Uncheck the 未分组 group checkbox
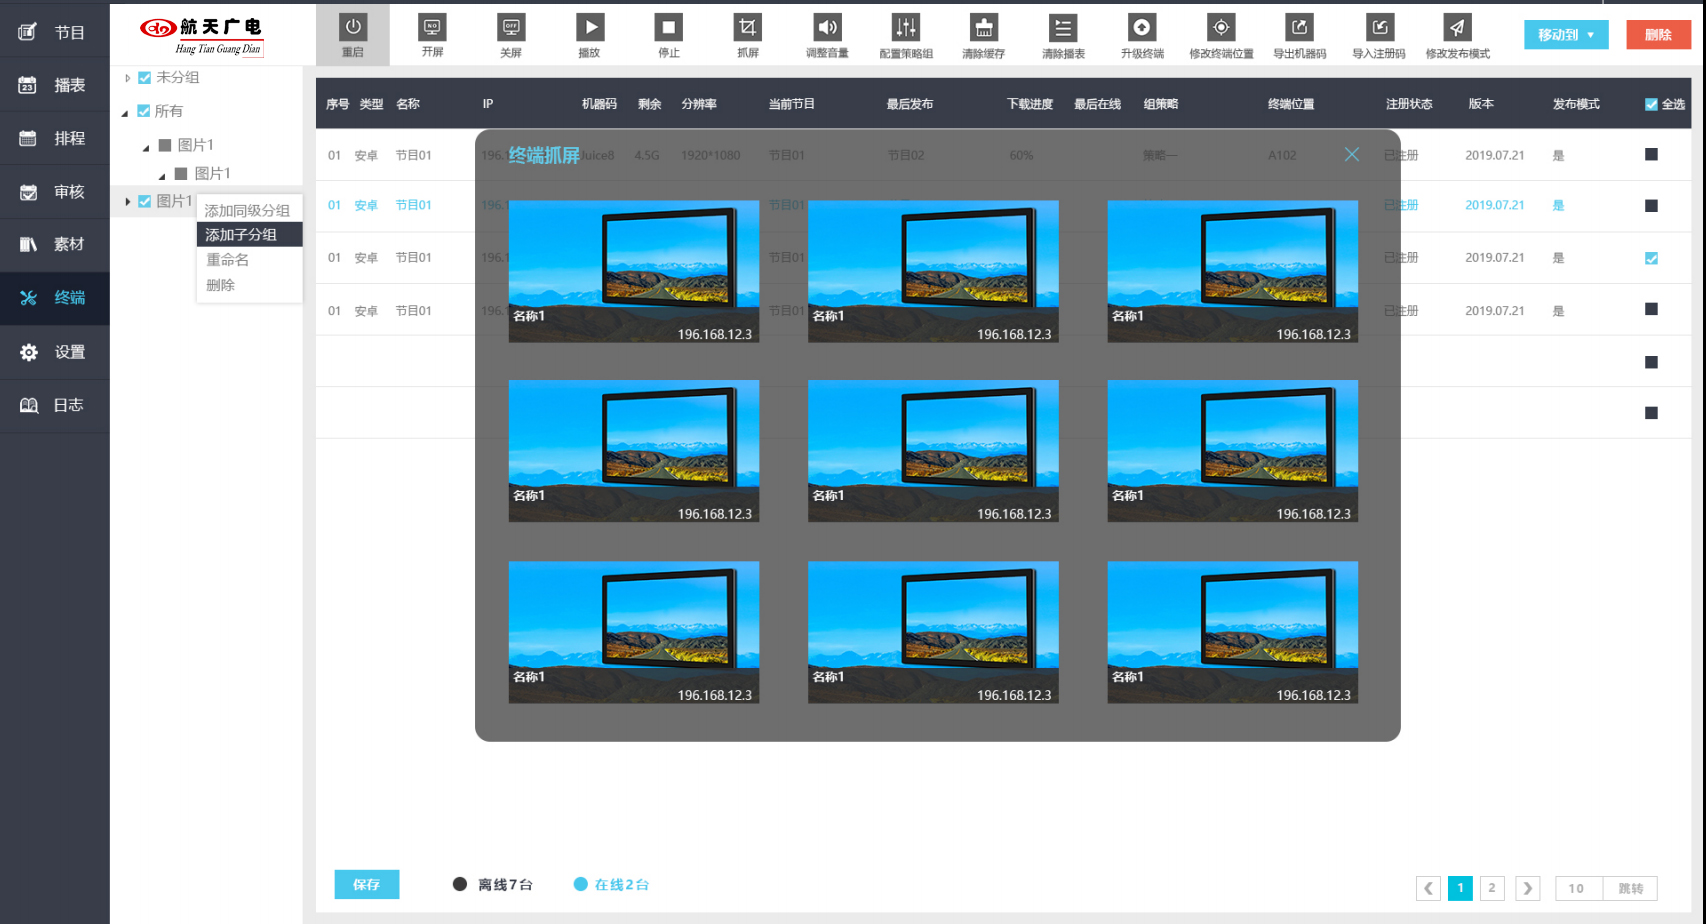This screenshot has height=924, width=1706. pos(145,78)
